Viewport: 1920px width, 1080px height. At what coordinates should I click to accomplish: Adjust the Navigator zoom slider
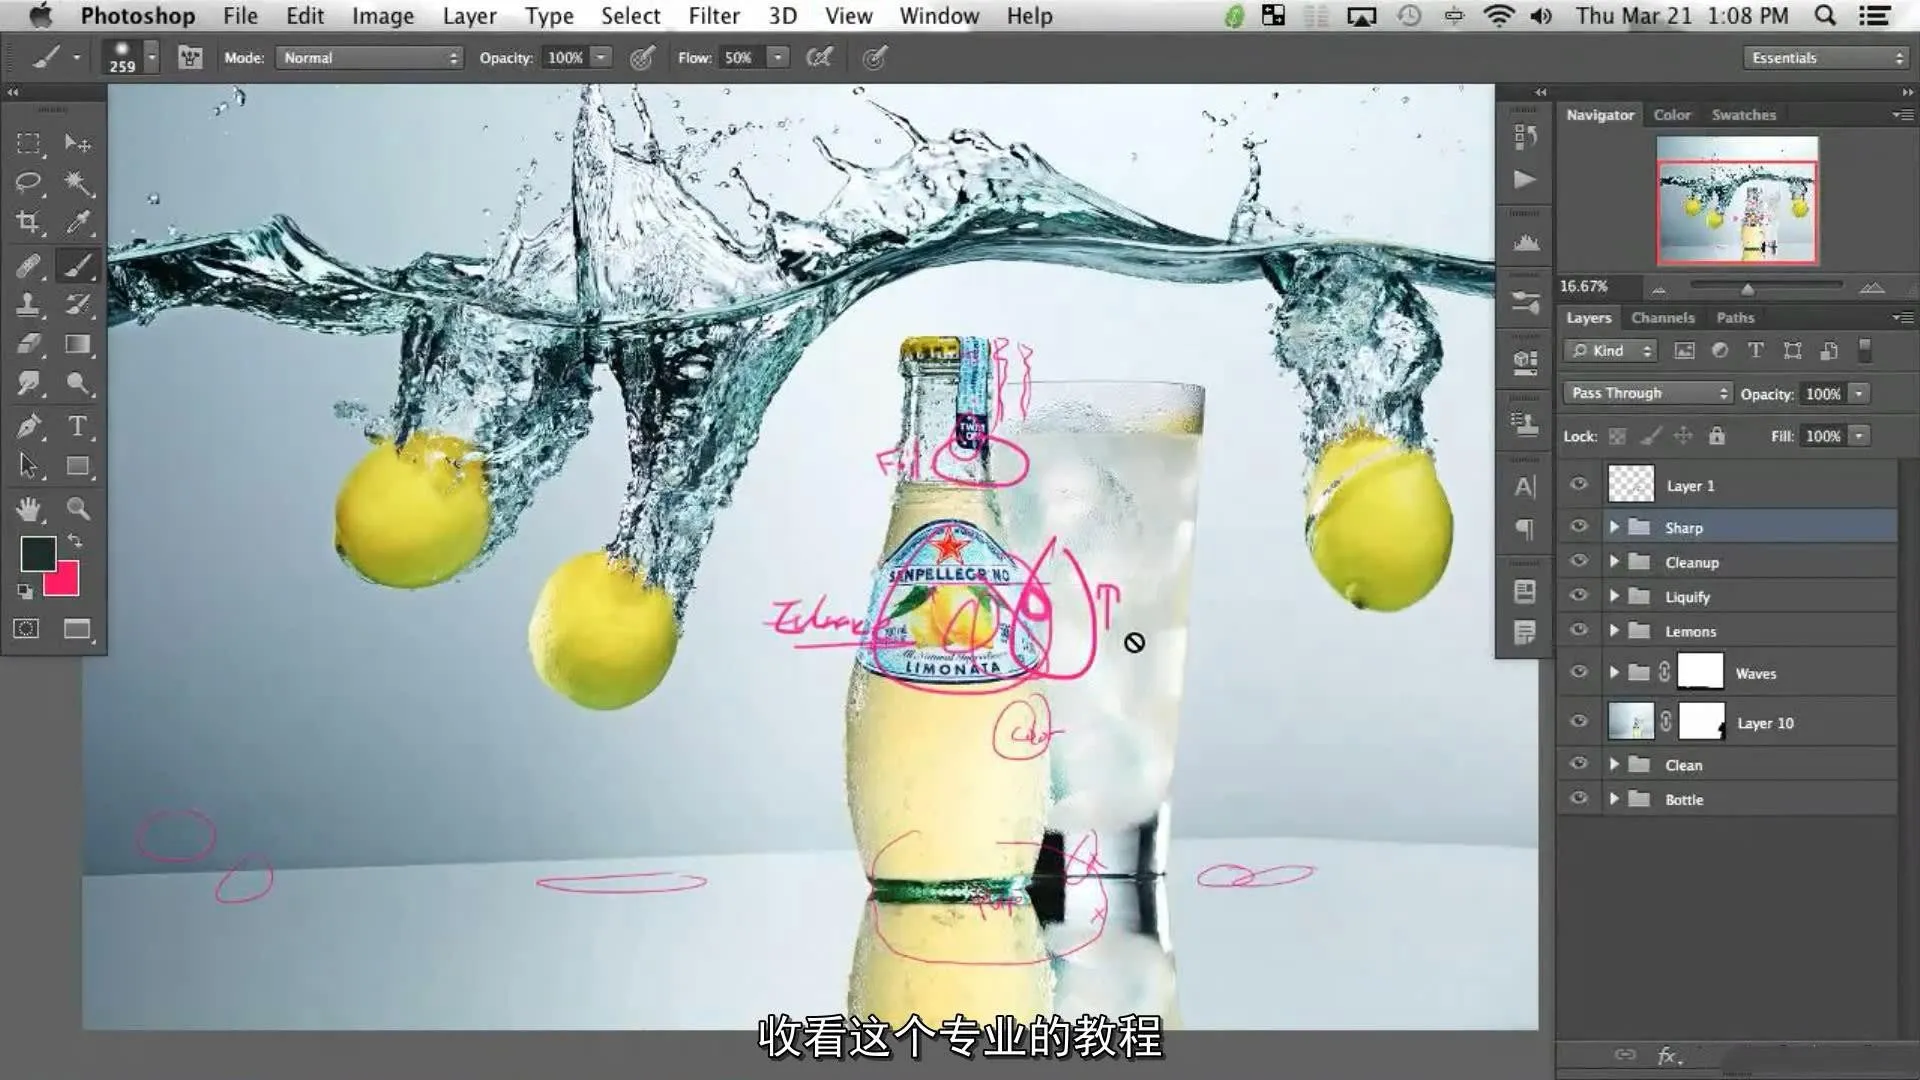click(1747, 289)
